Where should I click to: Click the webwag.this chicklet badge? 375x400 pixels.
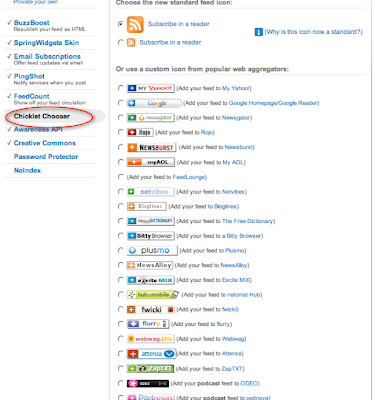[x=151, y=339]
